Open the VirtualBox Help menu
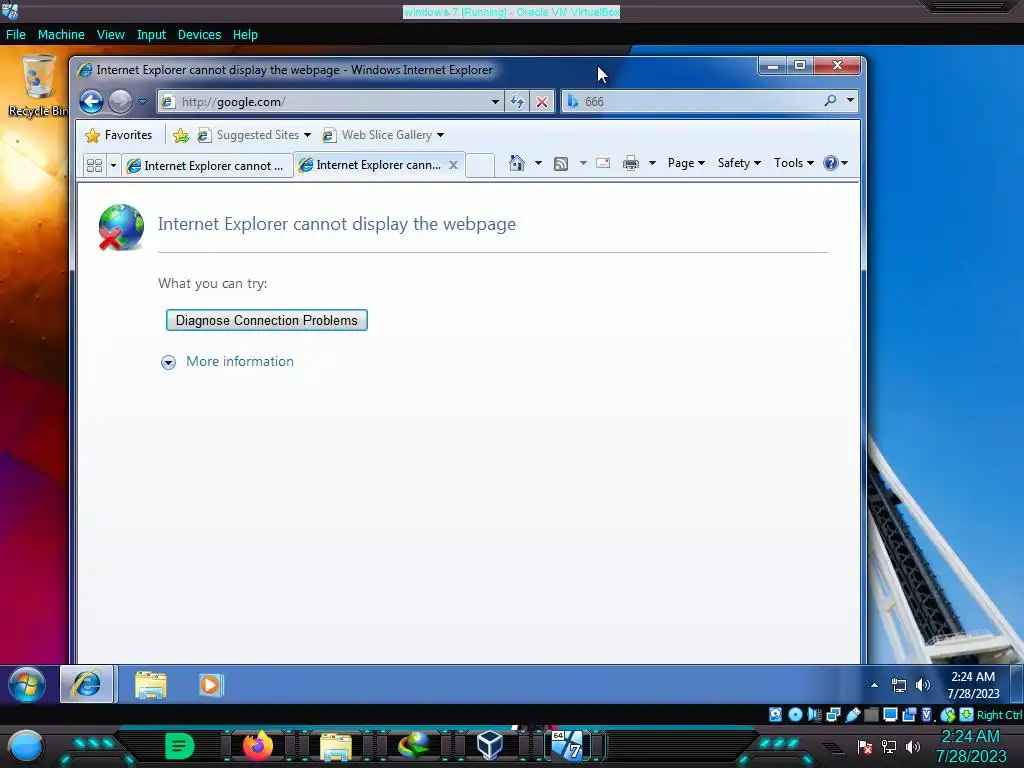Image resolution: width=1024 pixels, height=768 pixels. (245, 35)
